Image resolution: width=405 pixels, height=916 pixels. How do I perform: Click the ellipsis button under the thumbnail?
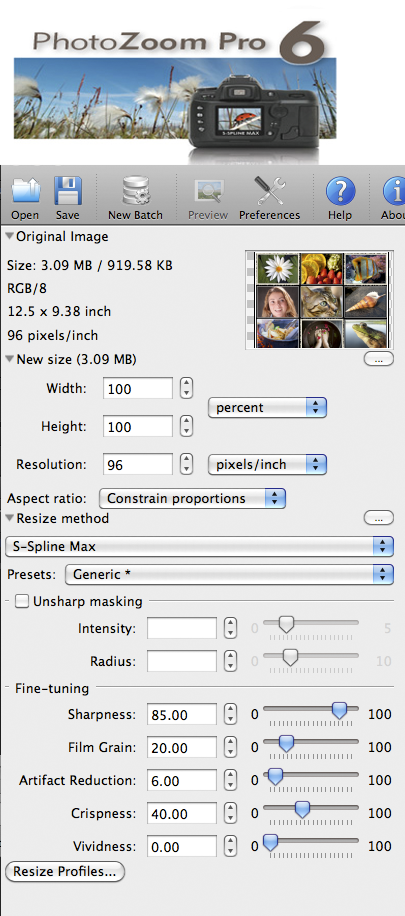coord(379,359)
